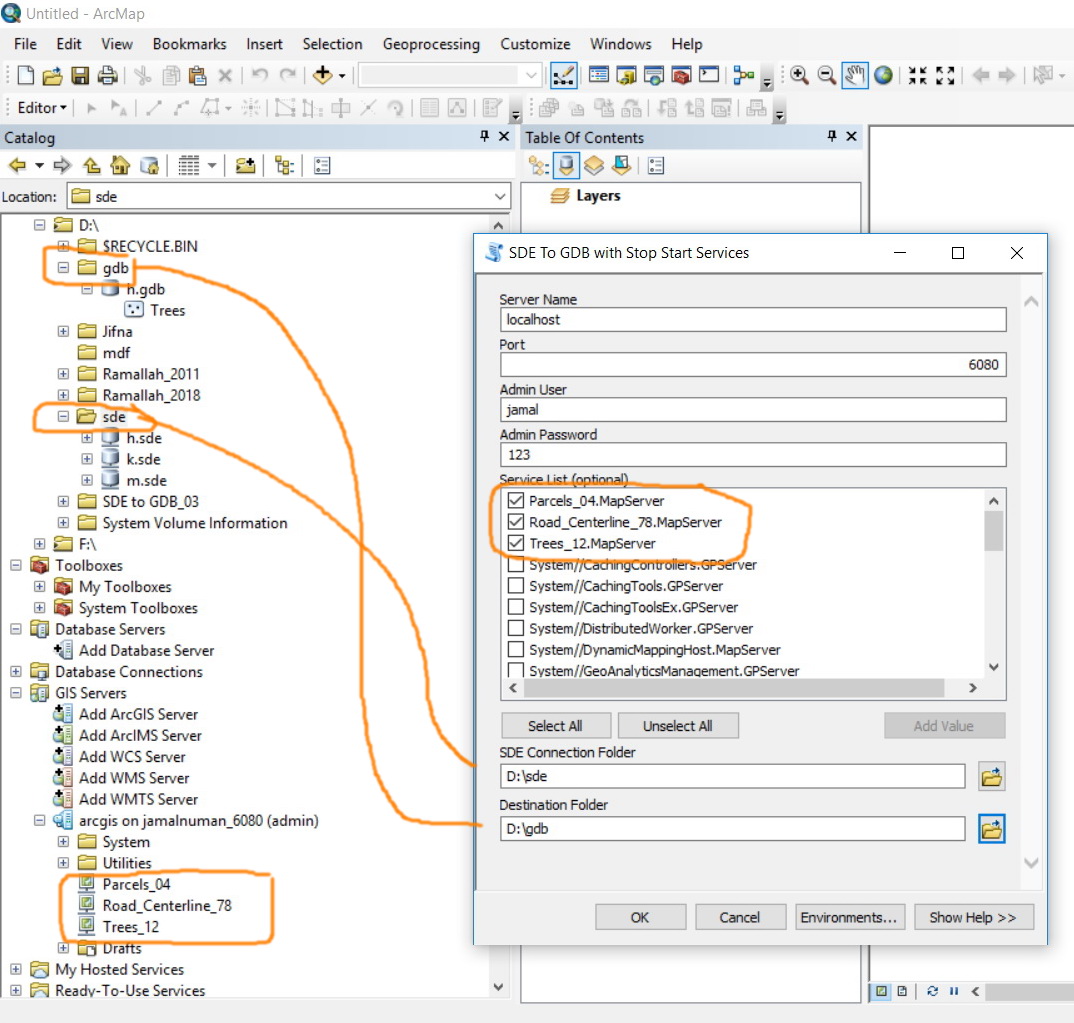Click List By Source icon
The width and height of the screenshot is (1074, 1023).
tap(566, 166)
